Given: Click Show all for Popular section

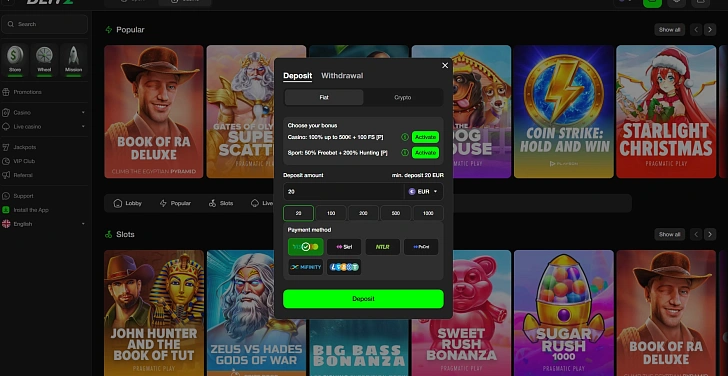Looking at the screenshot, I should point(670,30).
